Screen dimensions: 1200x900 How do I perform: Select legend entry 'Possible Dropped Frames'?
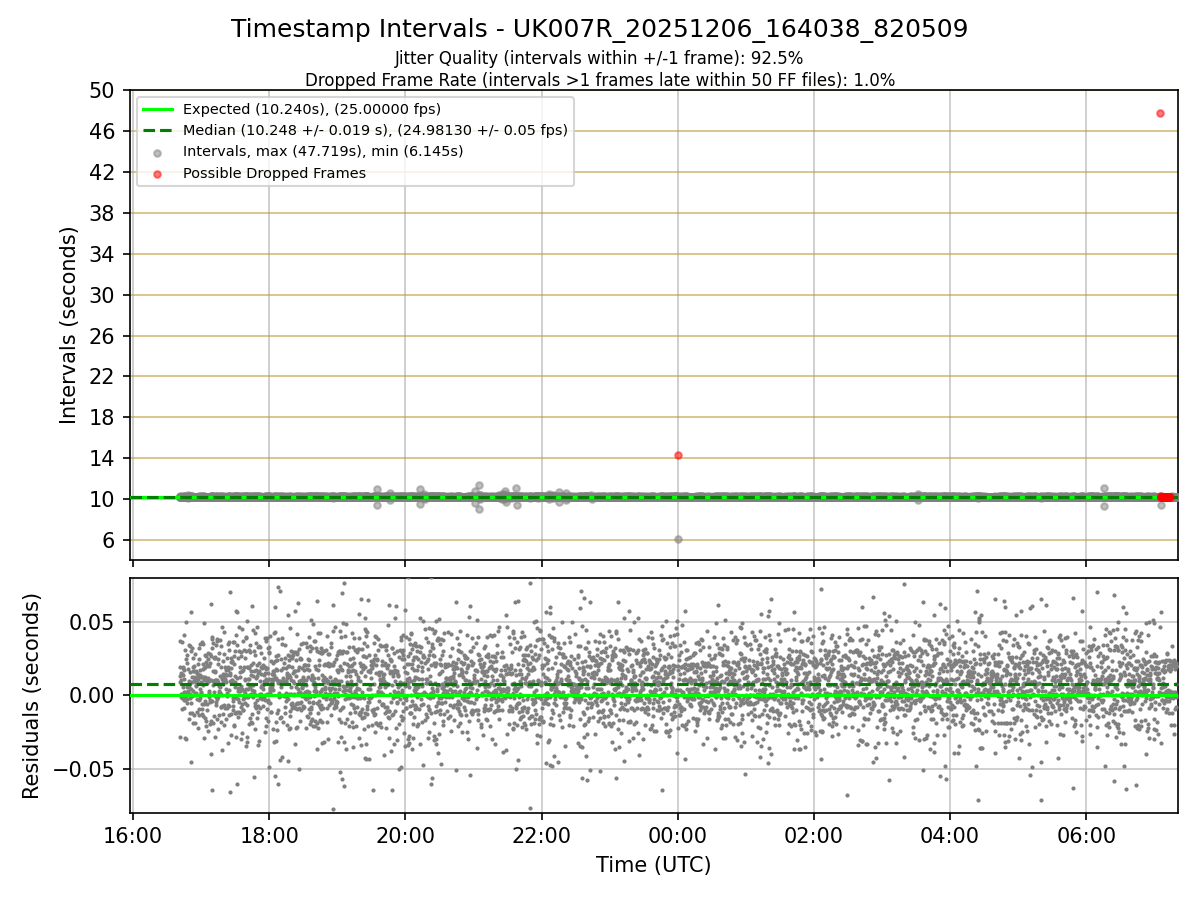tap(274, 173)
